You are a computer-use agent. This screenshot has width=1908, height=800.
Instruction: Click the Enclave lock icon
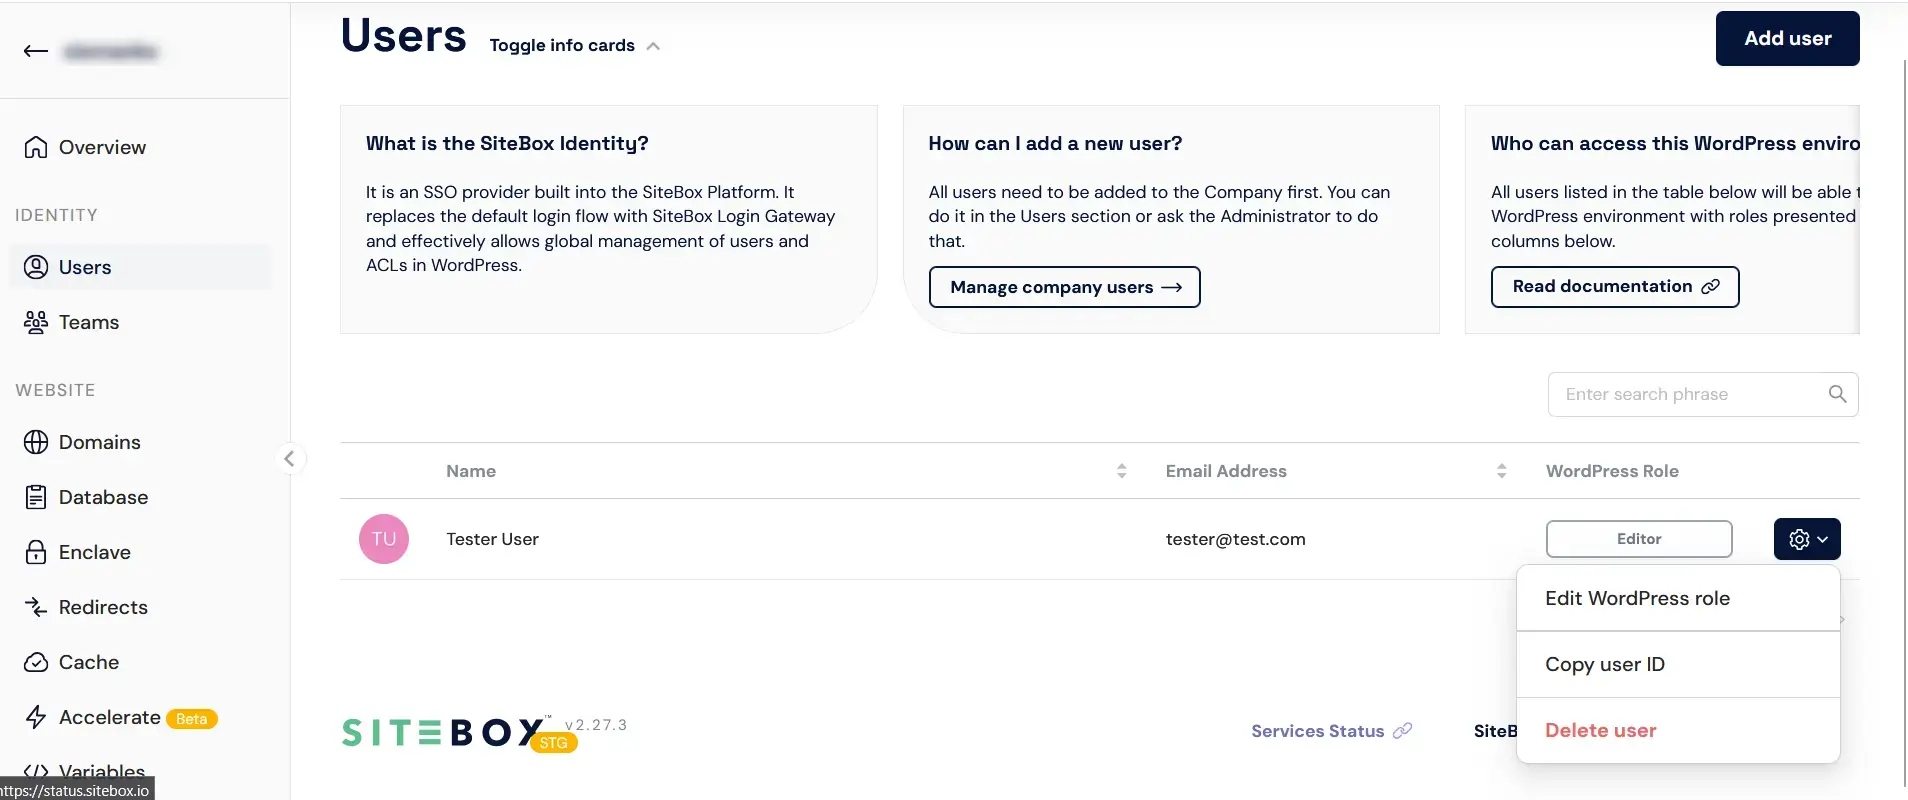(x=36, y=552)
